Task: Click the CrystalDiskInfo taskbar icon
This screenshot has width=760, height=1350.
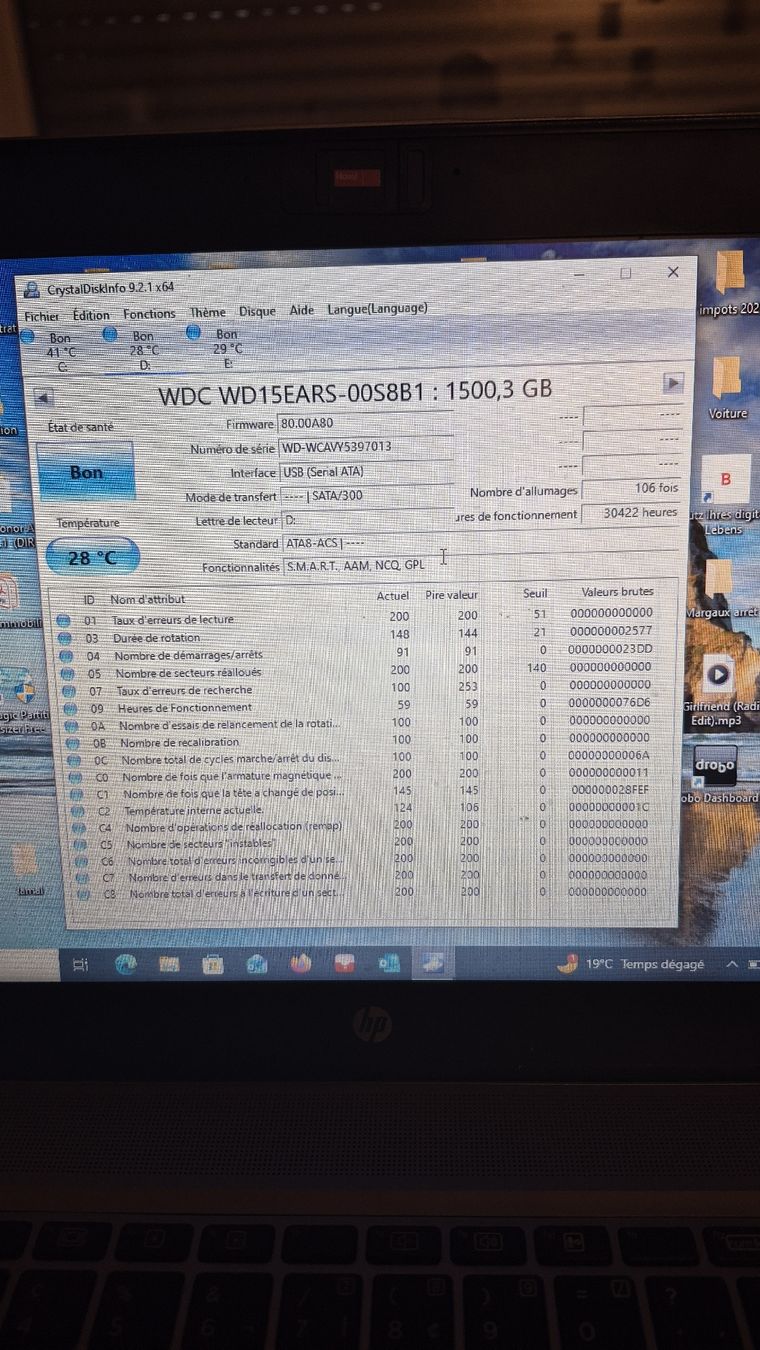Action: point(433,962)
